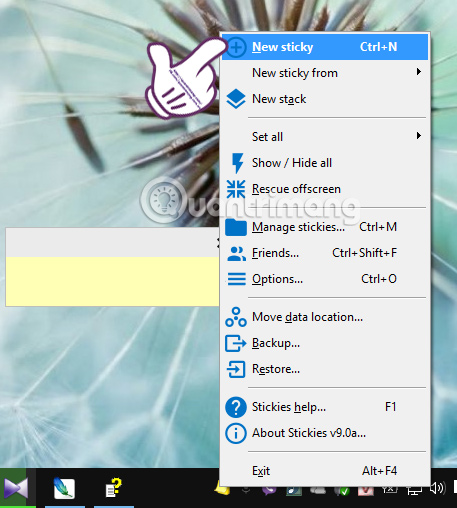Click the volume speaker icon in the system tray

(437, 489)
